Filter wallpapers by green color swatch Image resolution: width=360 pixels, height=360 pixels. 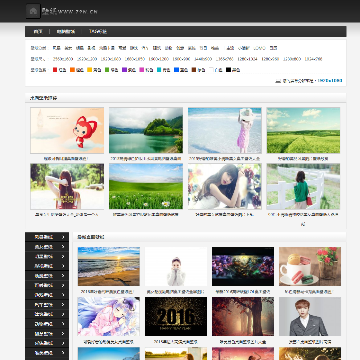coord(107,70)
